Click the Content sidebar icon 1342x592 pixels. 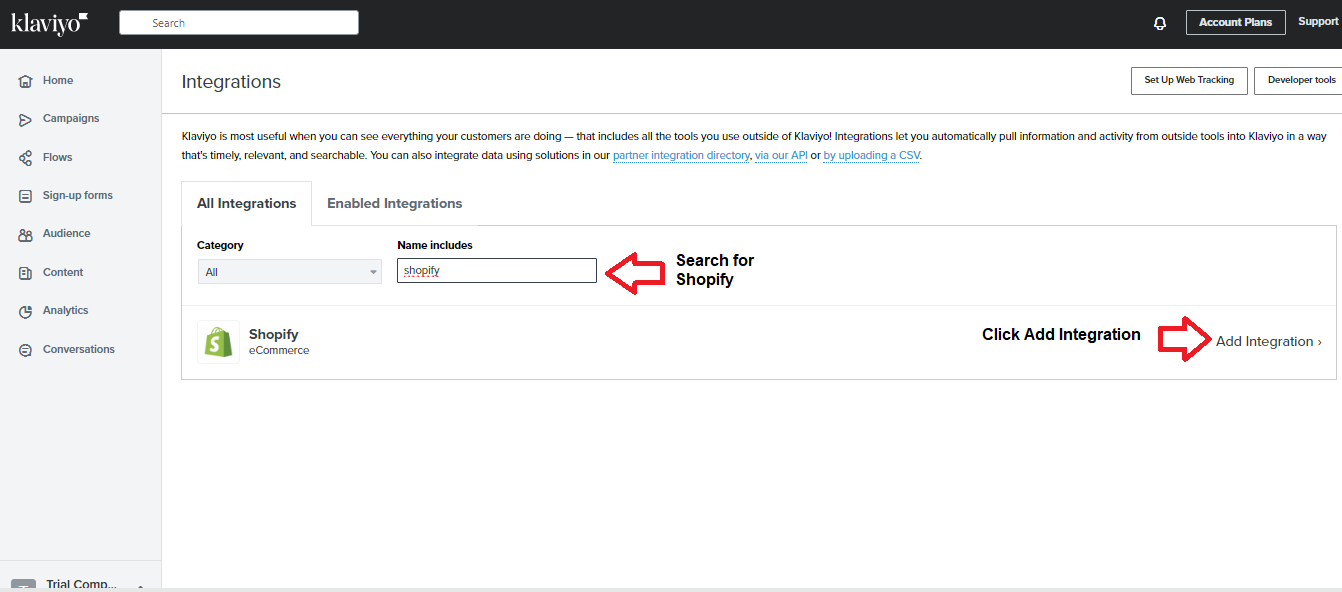[x=26, y=273]
